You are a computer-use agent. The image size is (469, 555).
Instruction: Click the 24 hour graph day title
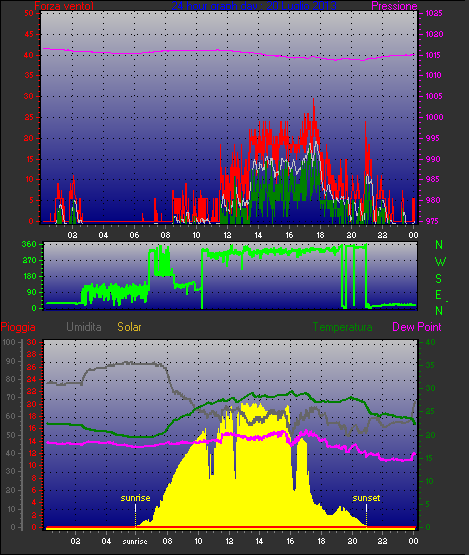point(254,6)
